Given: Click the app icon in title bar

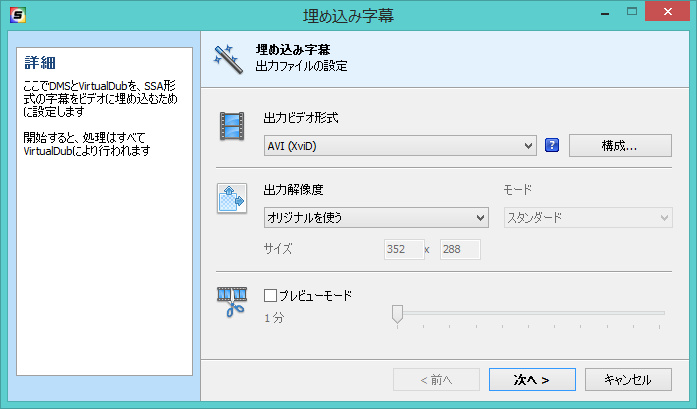Looking at the screenshot, I should 18,15.
